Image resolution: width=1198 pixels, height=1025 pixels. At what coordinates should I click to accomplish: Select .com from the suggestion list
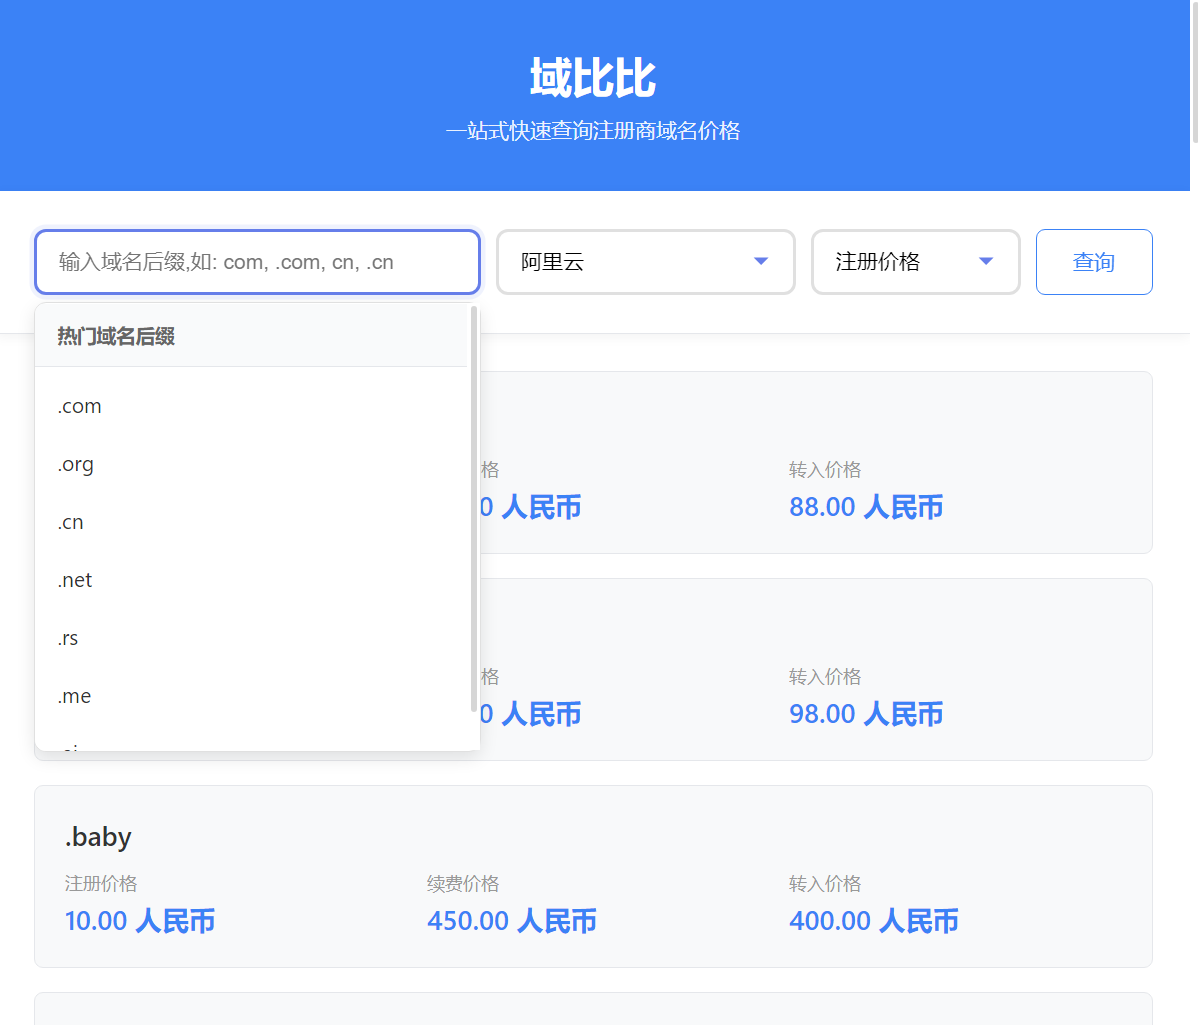click(80, 407)
